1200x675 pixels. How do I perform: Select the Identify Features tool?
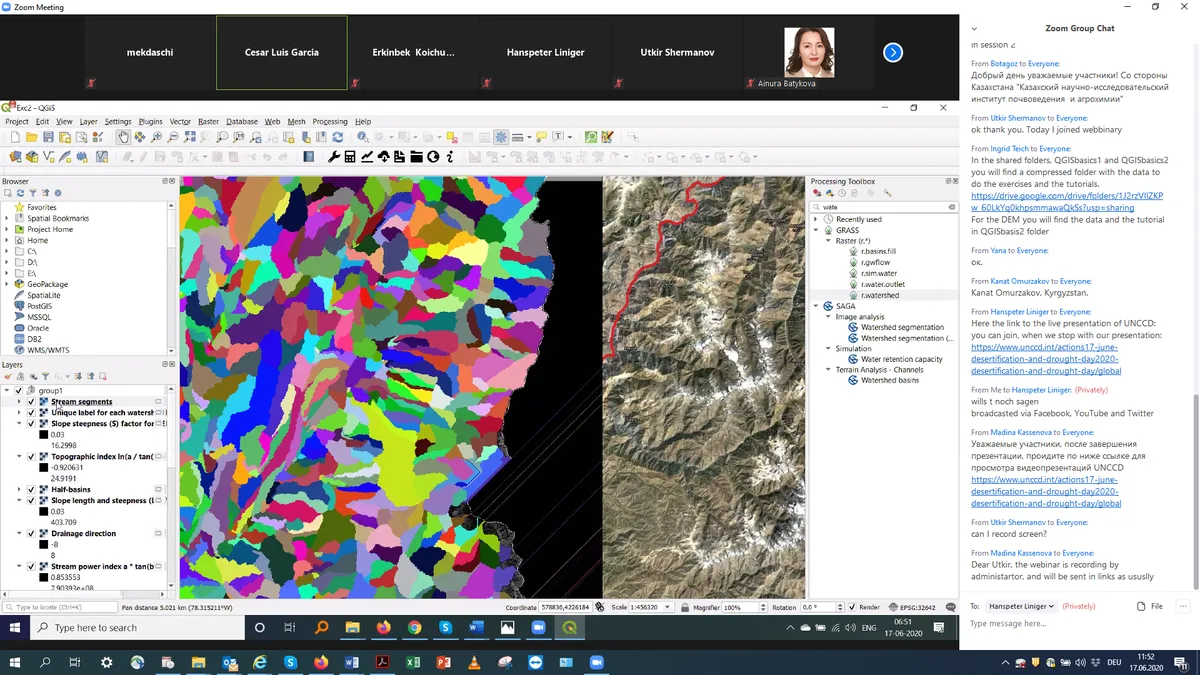363,137
